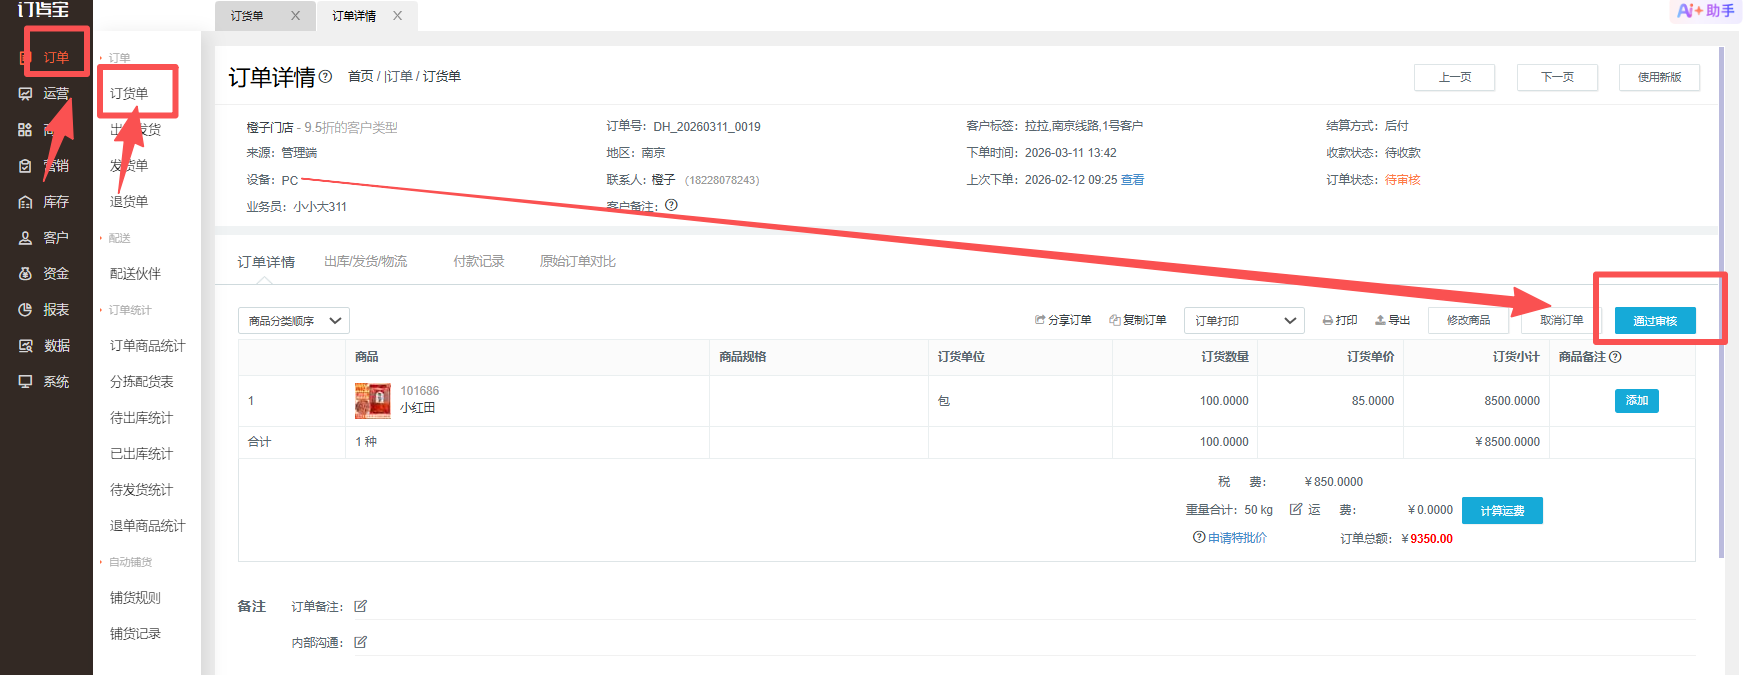This screenshot has width=1752, height=675.
Task: Click 通过审核 approve button
Action: pyautogui.click(x=1655, y=321)
